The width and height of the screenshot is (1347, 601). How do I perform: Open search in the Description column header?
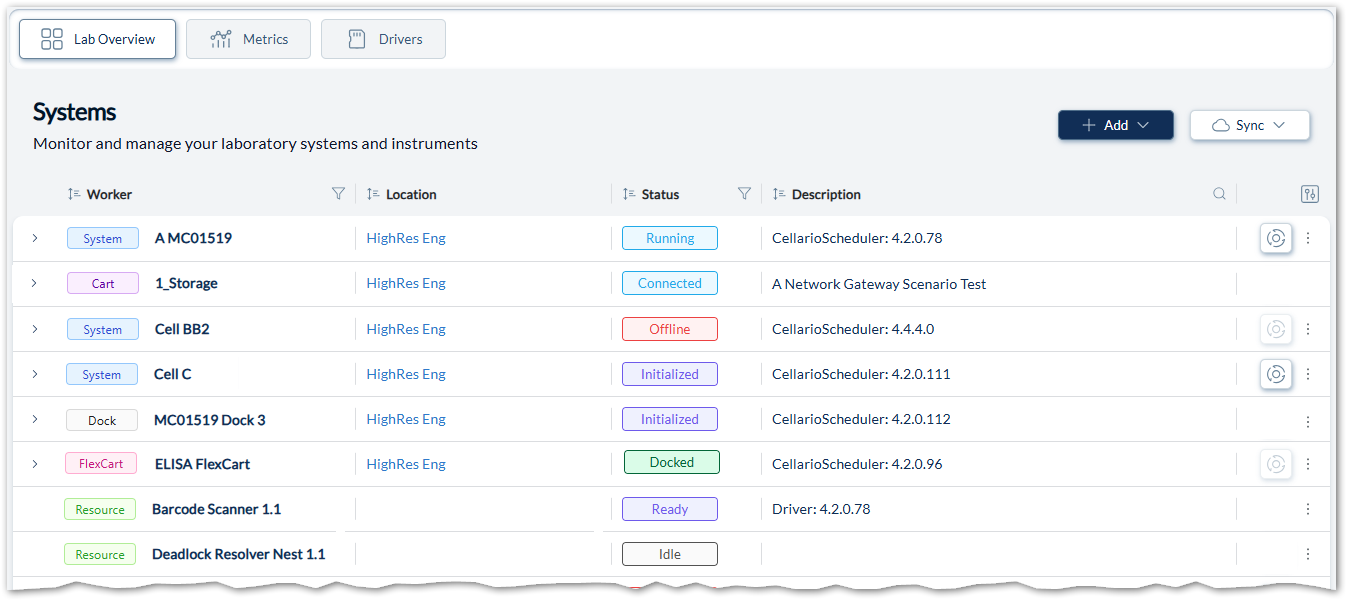point(1219,193)
